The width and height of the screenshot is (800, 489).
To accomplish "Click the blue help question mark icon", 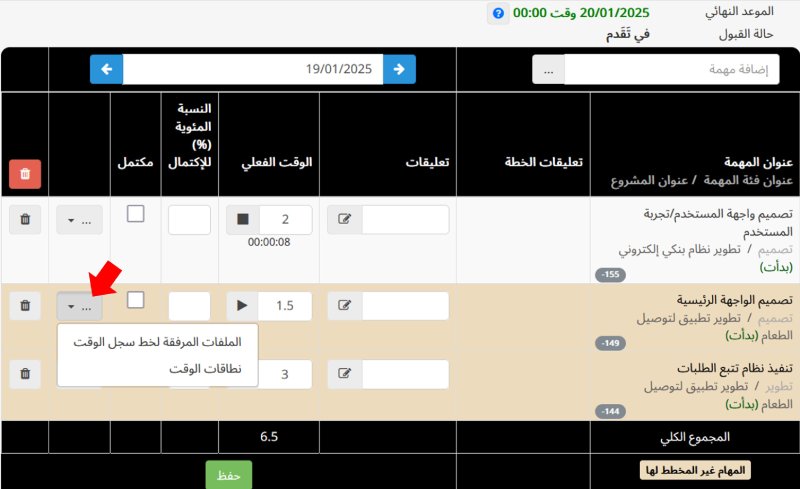I will click(x=498, y=13).
